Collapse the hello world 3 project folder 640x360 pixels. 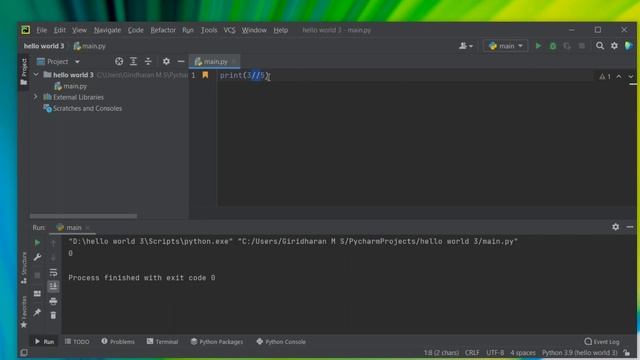coord(36,75)
